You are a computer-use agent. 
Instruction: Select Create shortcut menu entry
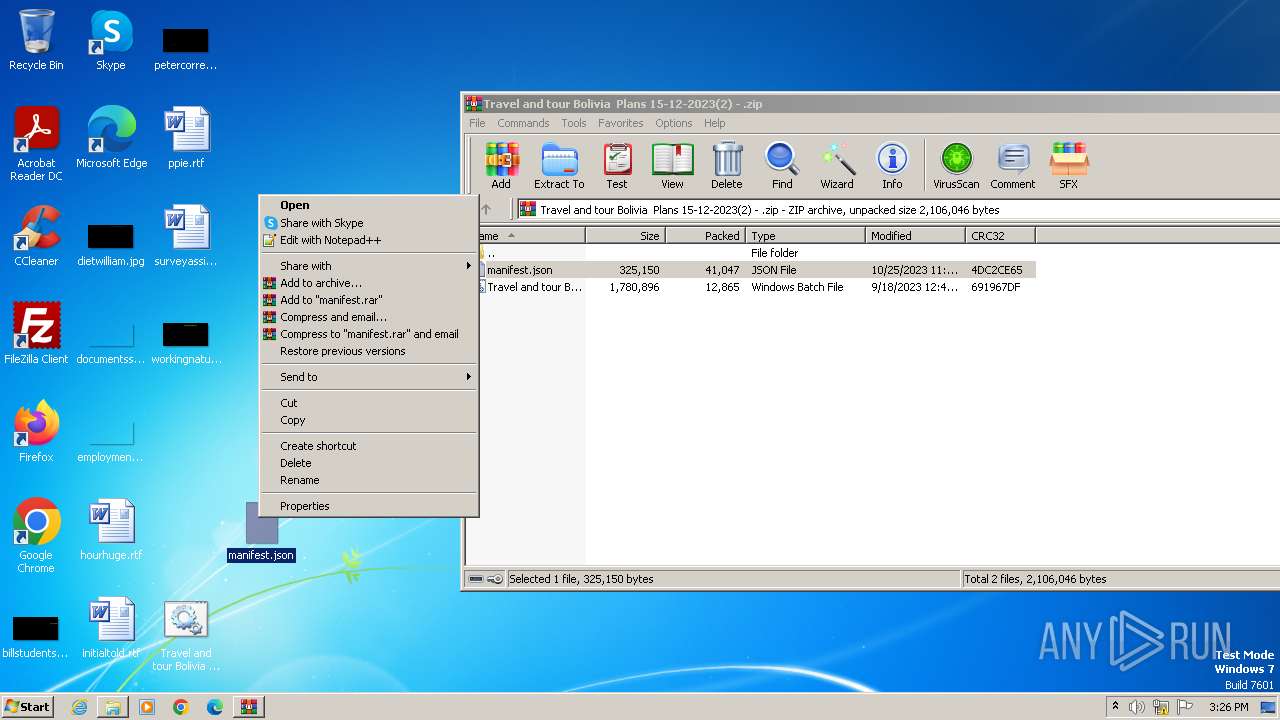click(x=369, y=446)
